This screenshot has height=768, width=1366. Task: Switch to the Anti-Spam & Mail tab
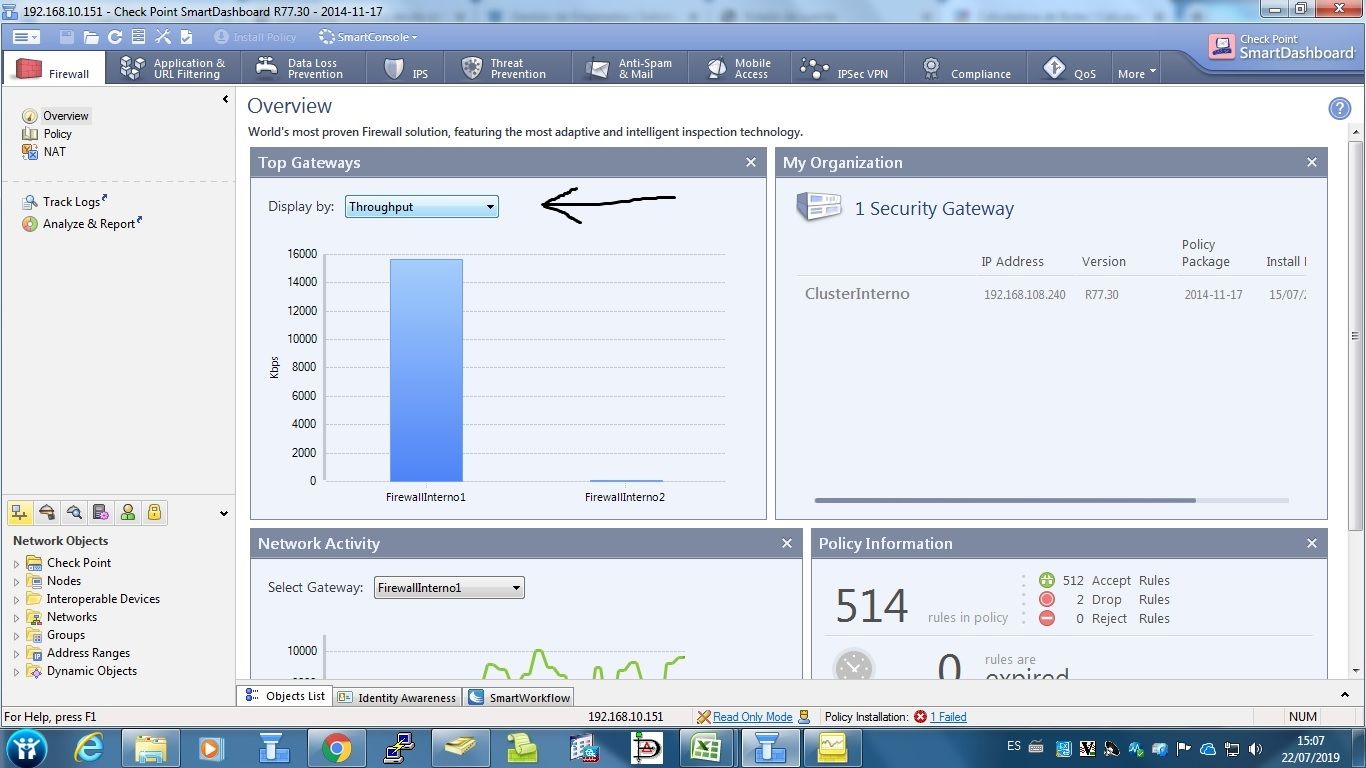pyautogui.click(x=629, y=68)
